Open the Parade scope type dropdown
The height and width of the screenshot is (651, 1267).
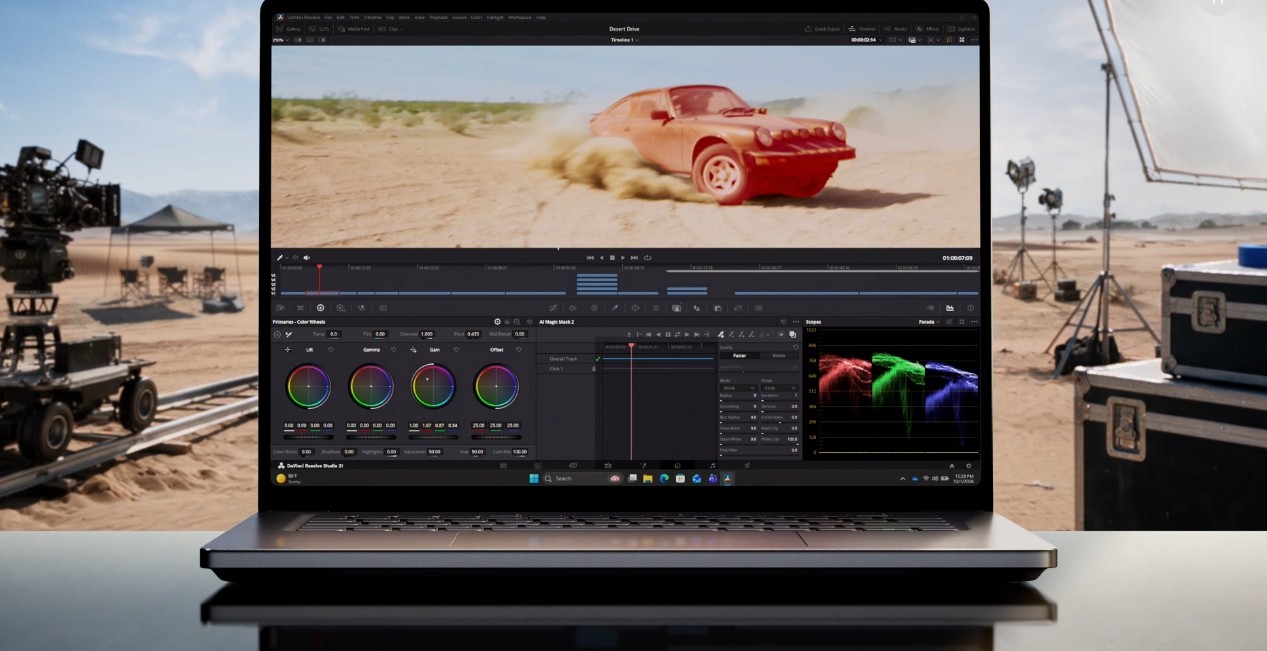click(x=929, y=322)
